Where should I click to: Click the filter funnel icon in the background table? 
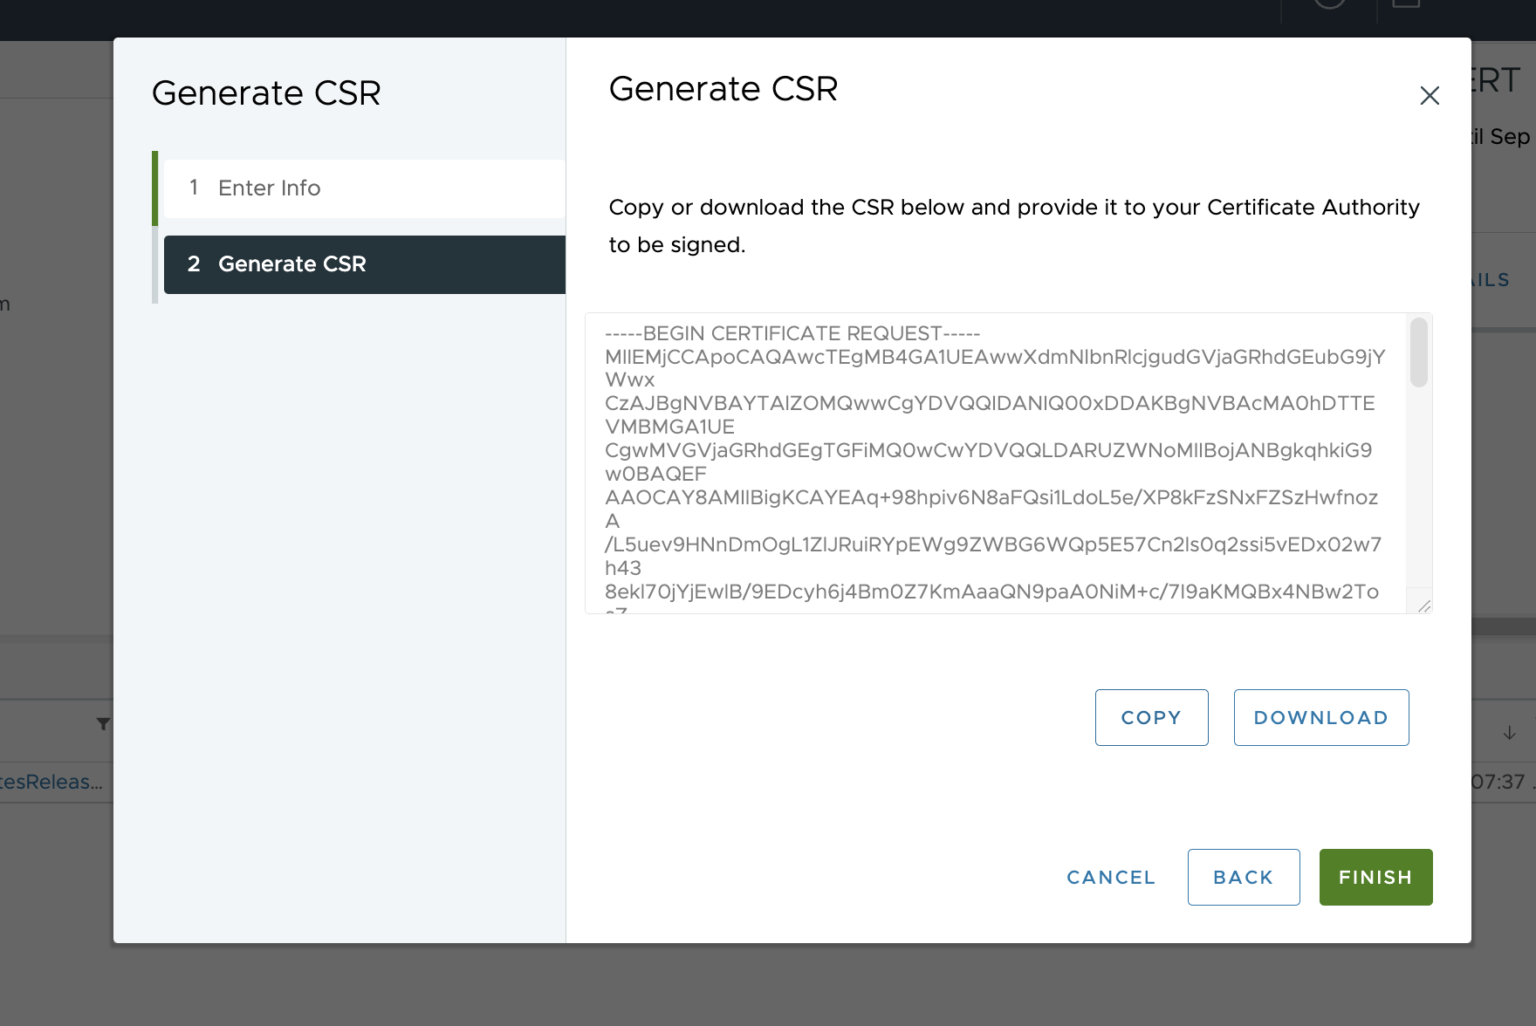click(x=103, y=723)
